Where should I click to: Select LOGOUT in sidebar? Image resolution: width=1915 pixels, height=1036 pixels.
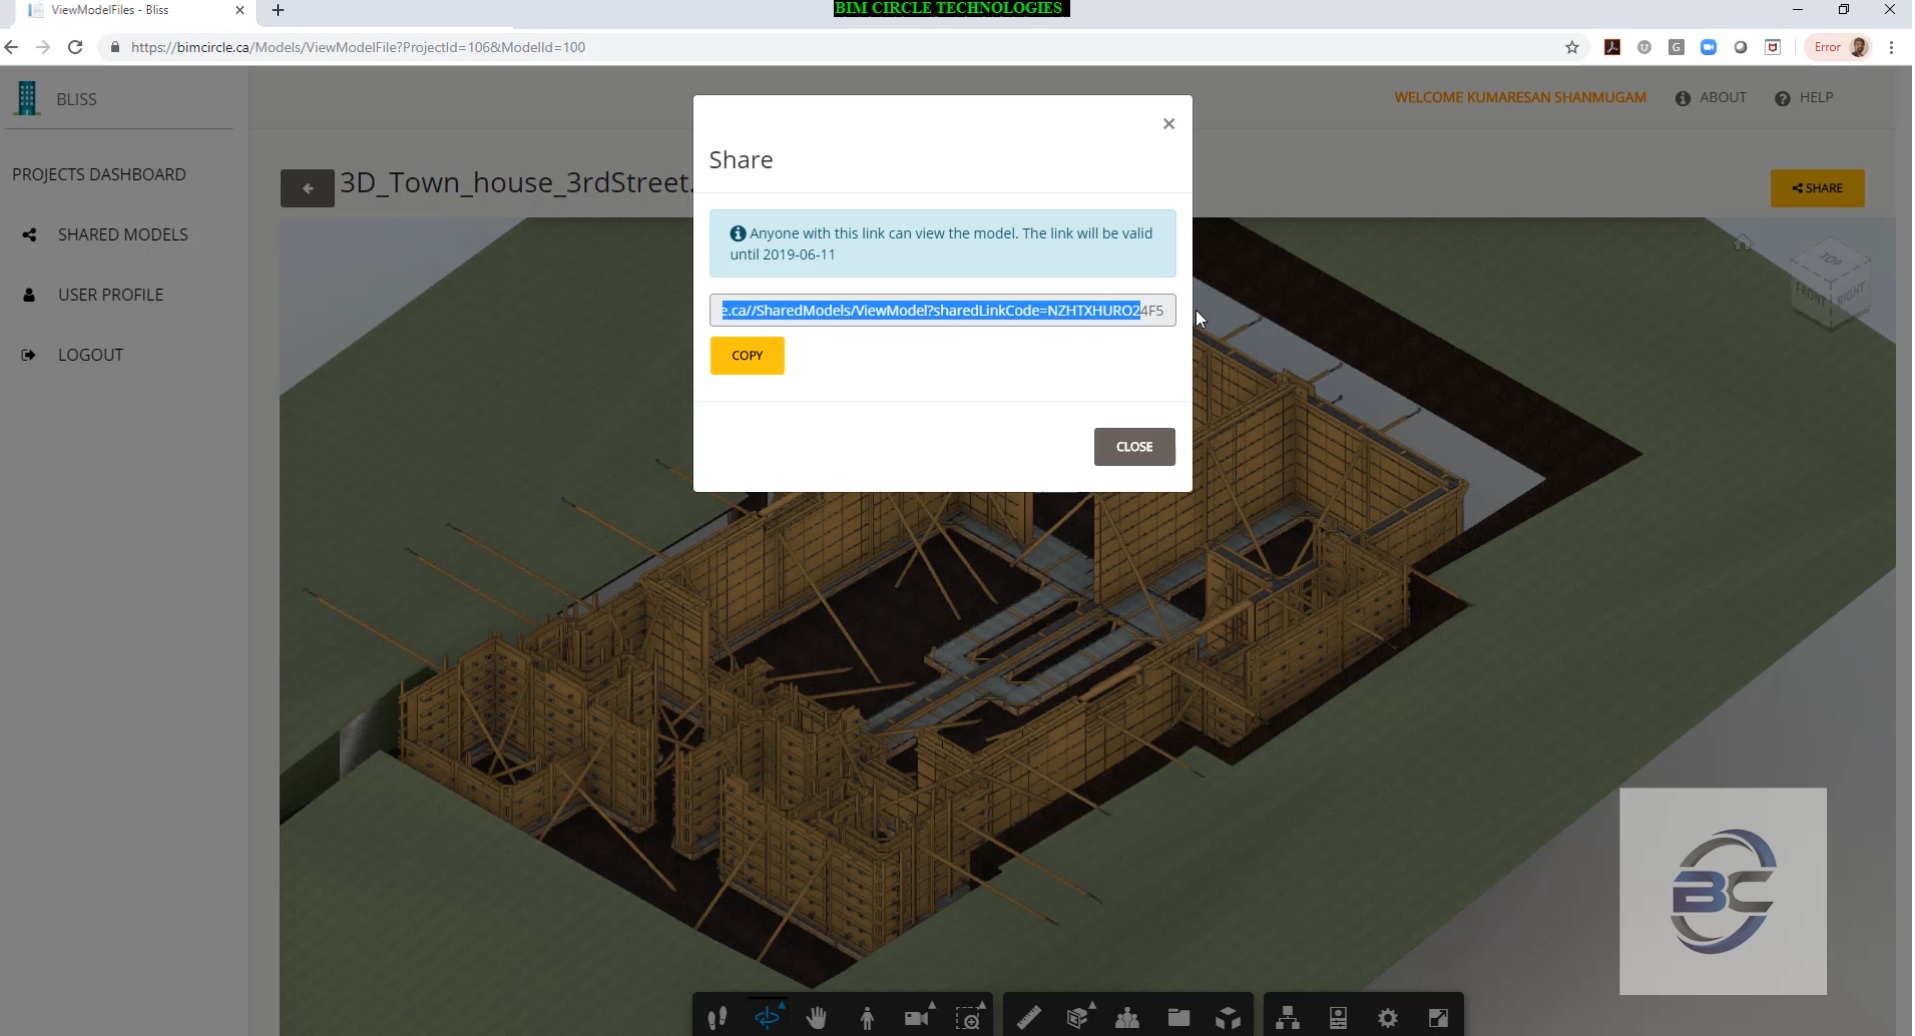point(90,355)
